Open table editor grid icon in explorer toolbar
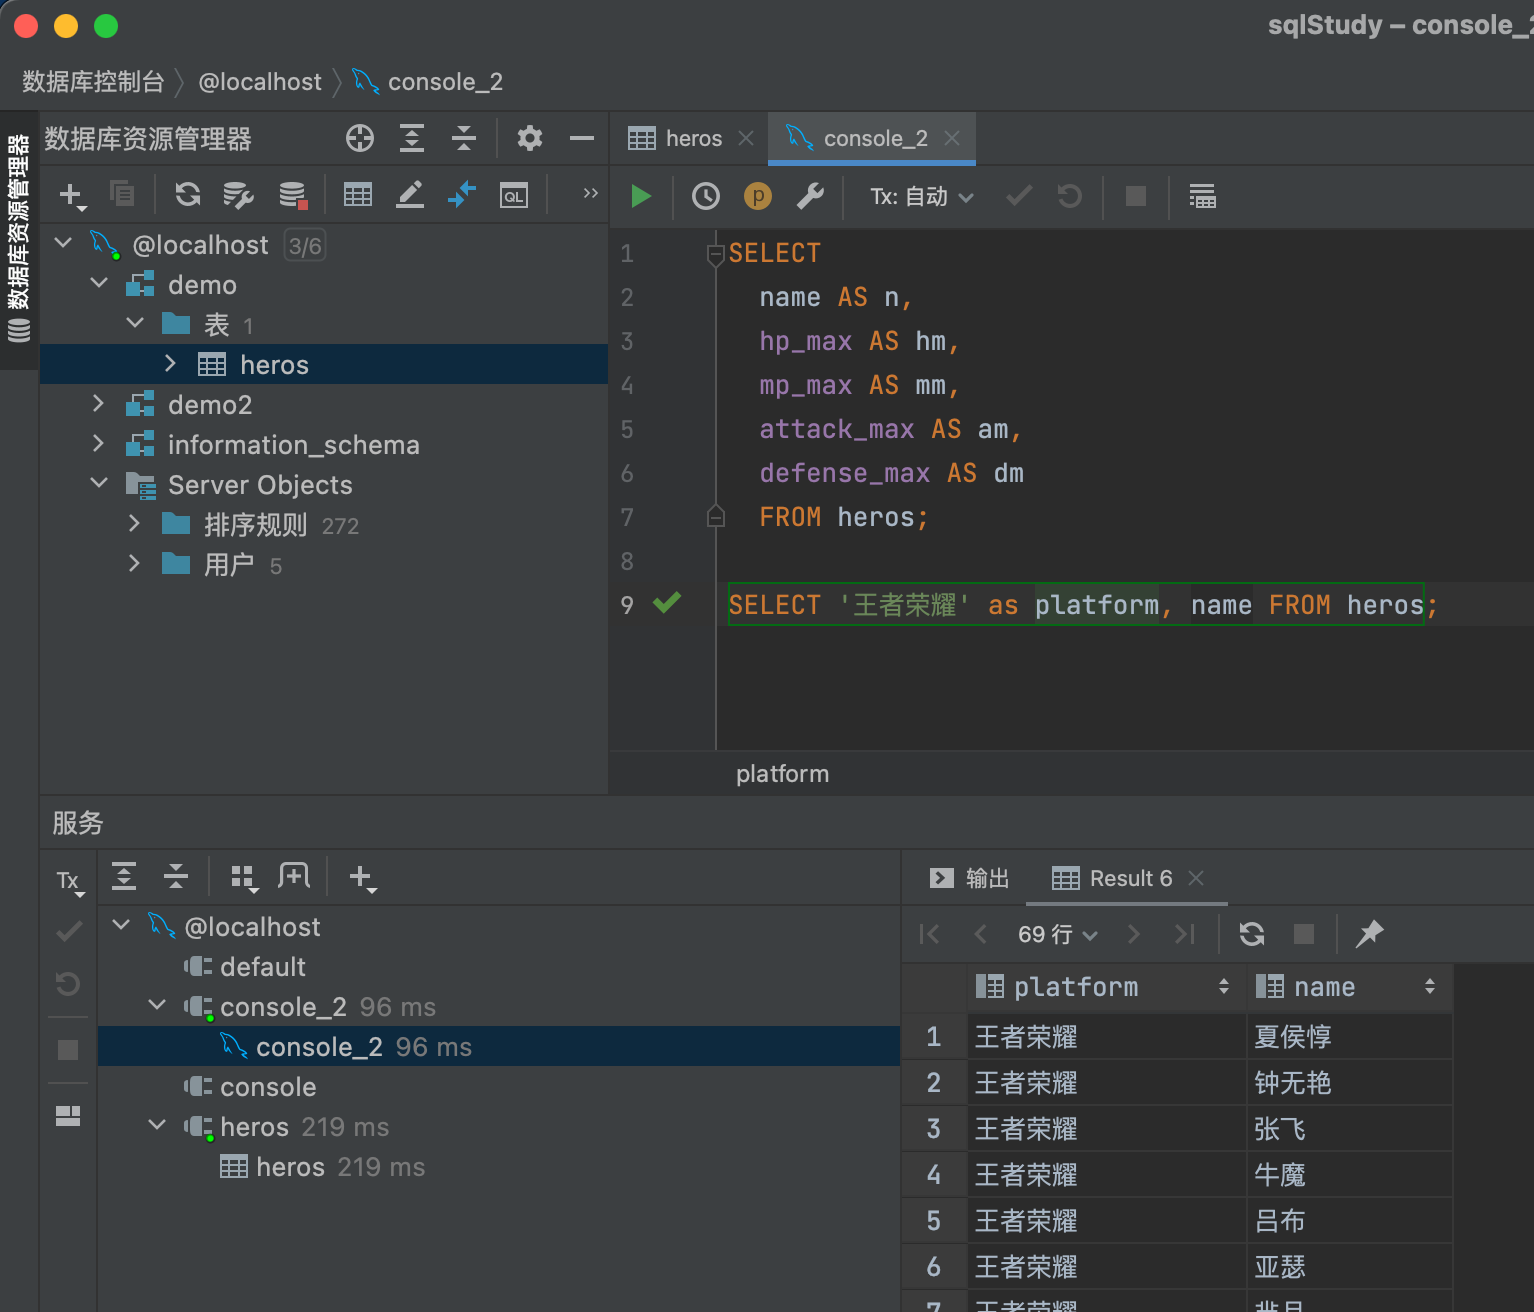 coord(358,194)
